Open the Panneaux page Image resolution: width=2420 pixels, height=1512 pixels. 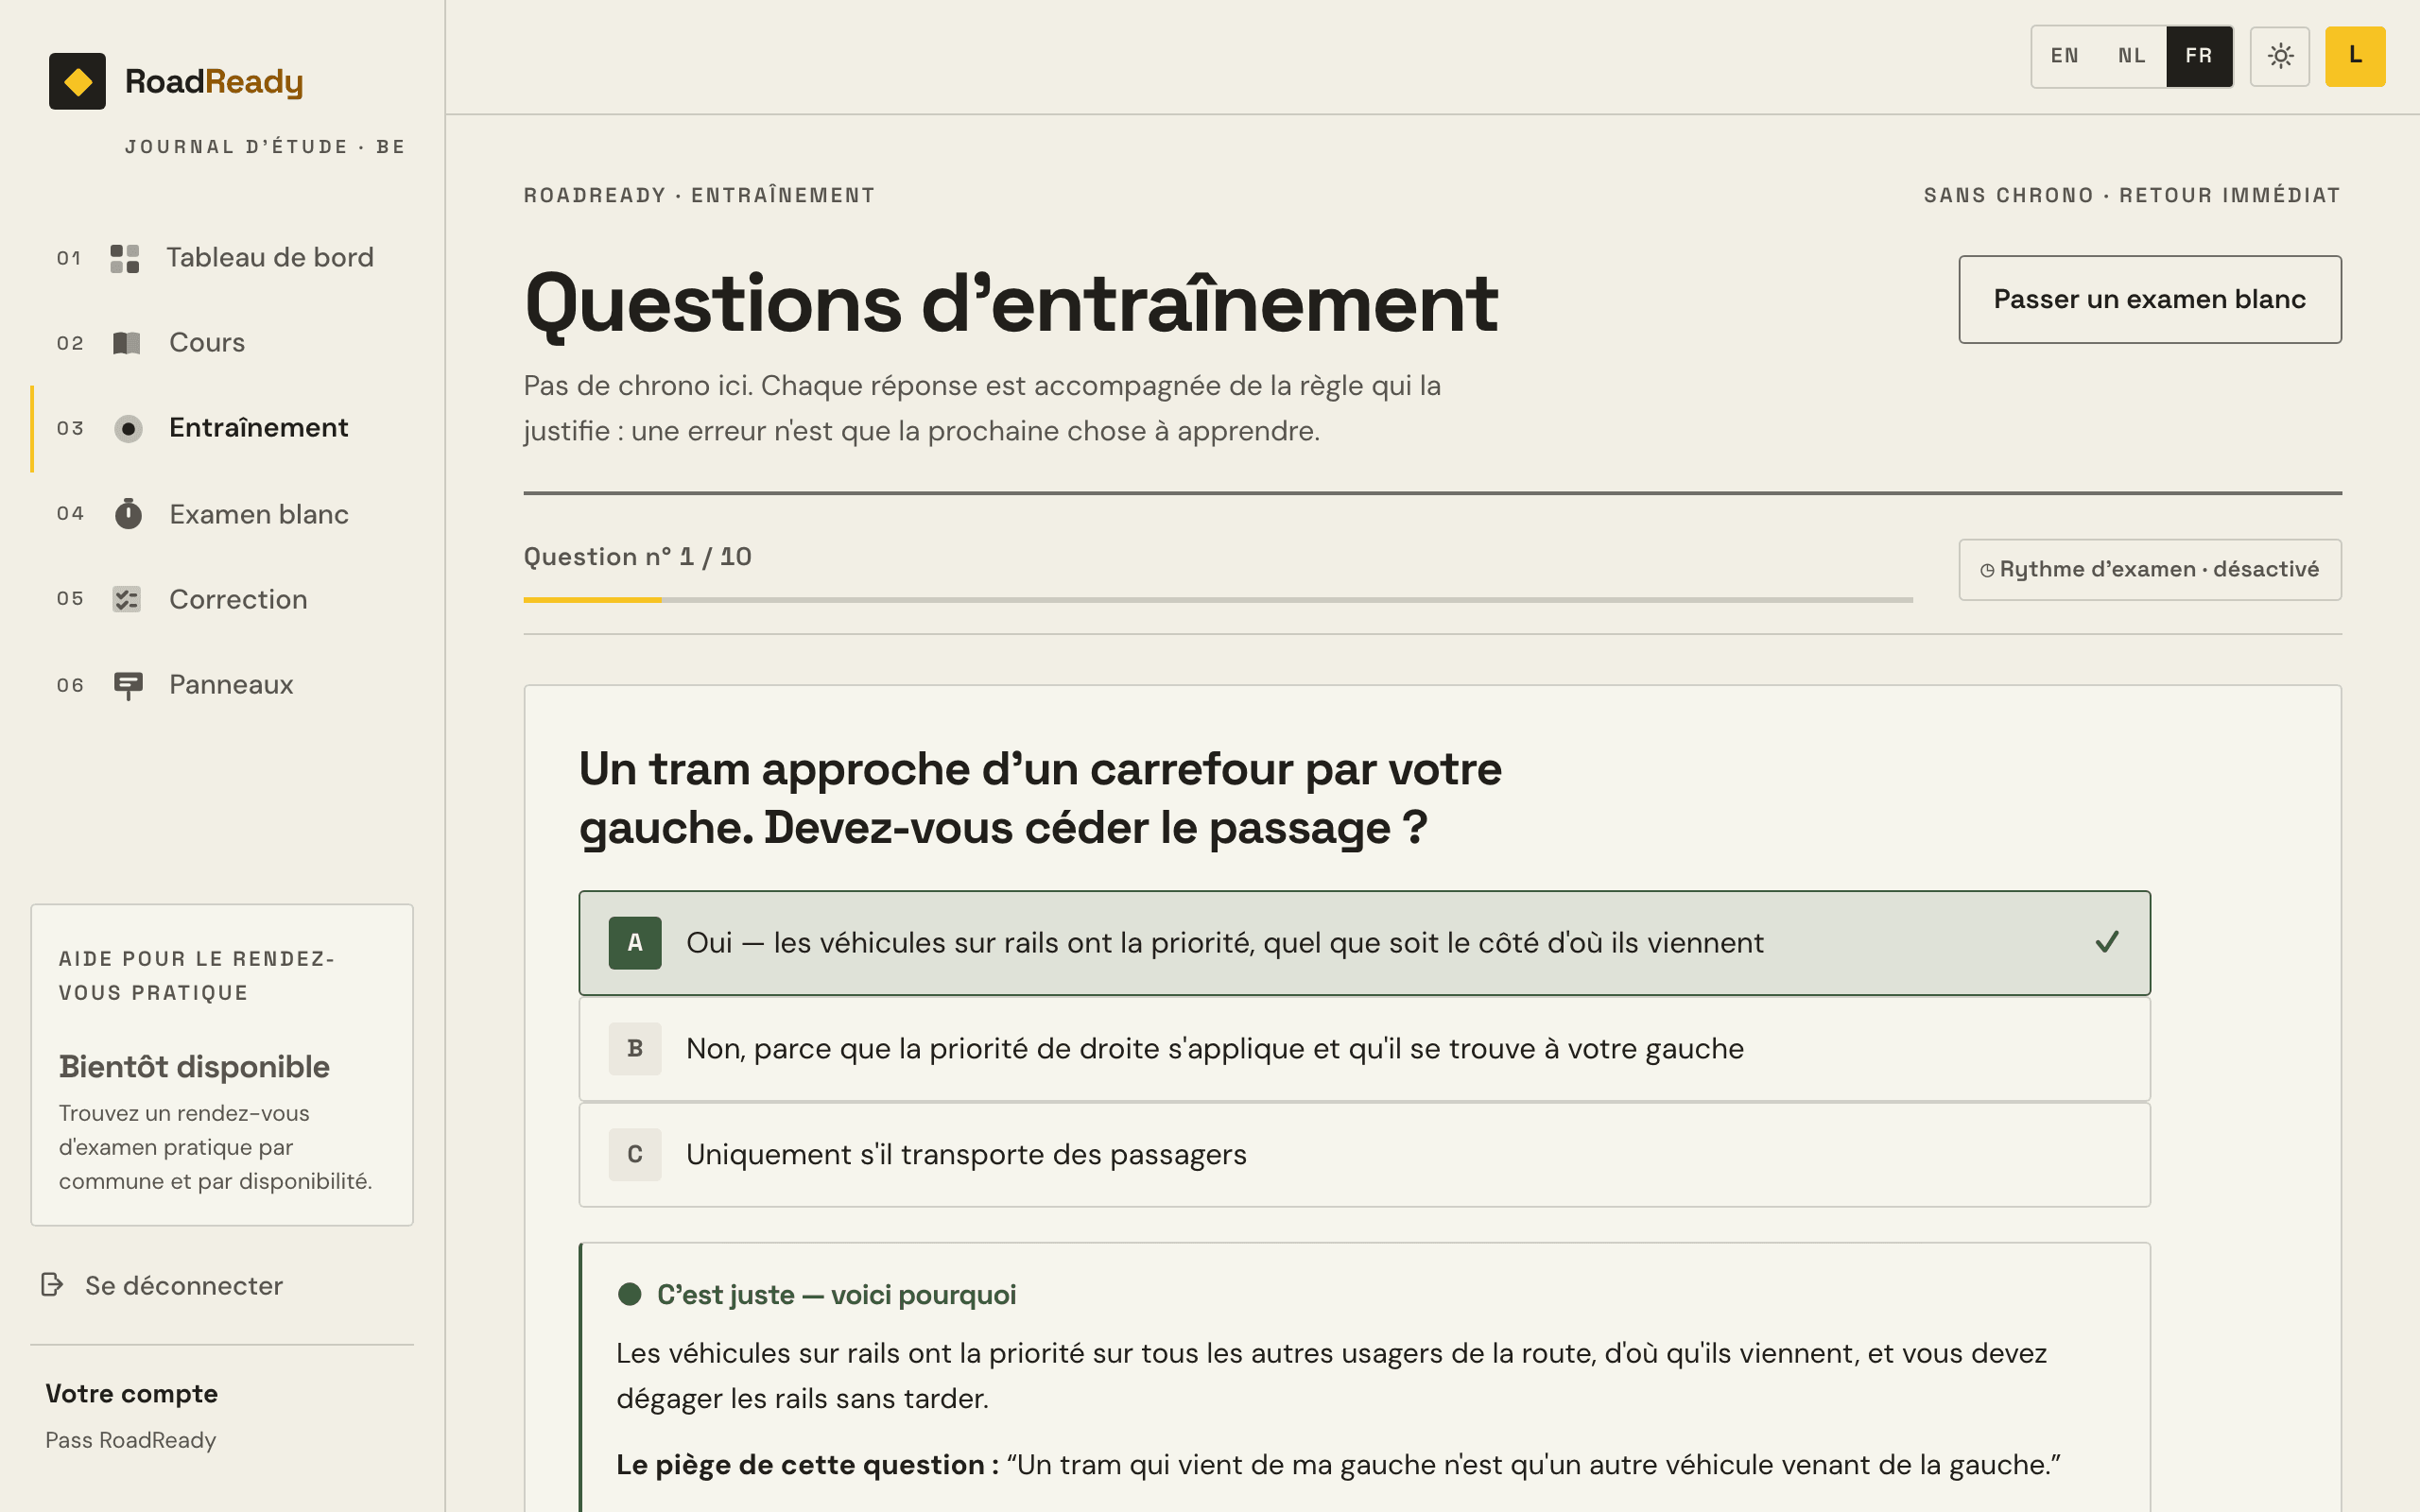[x=222, y=685]
